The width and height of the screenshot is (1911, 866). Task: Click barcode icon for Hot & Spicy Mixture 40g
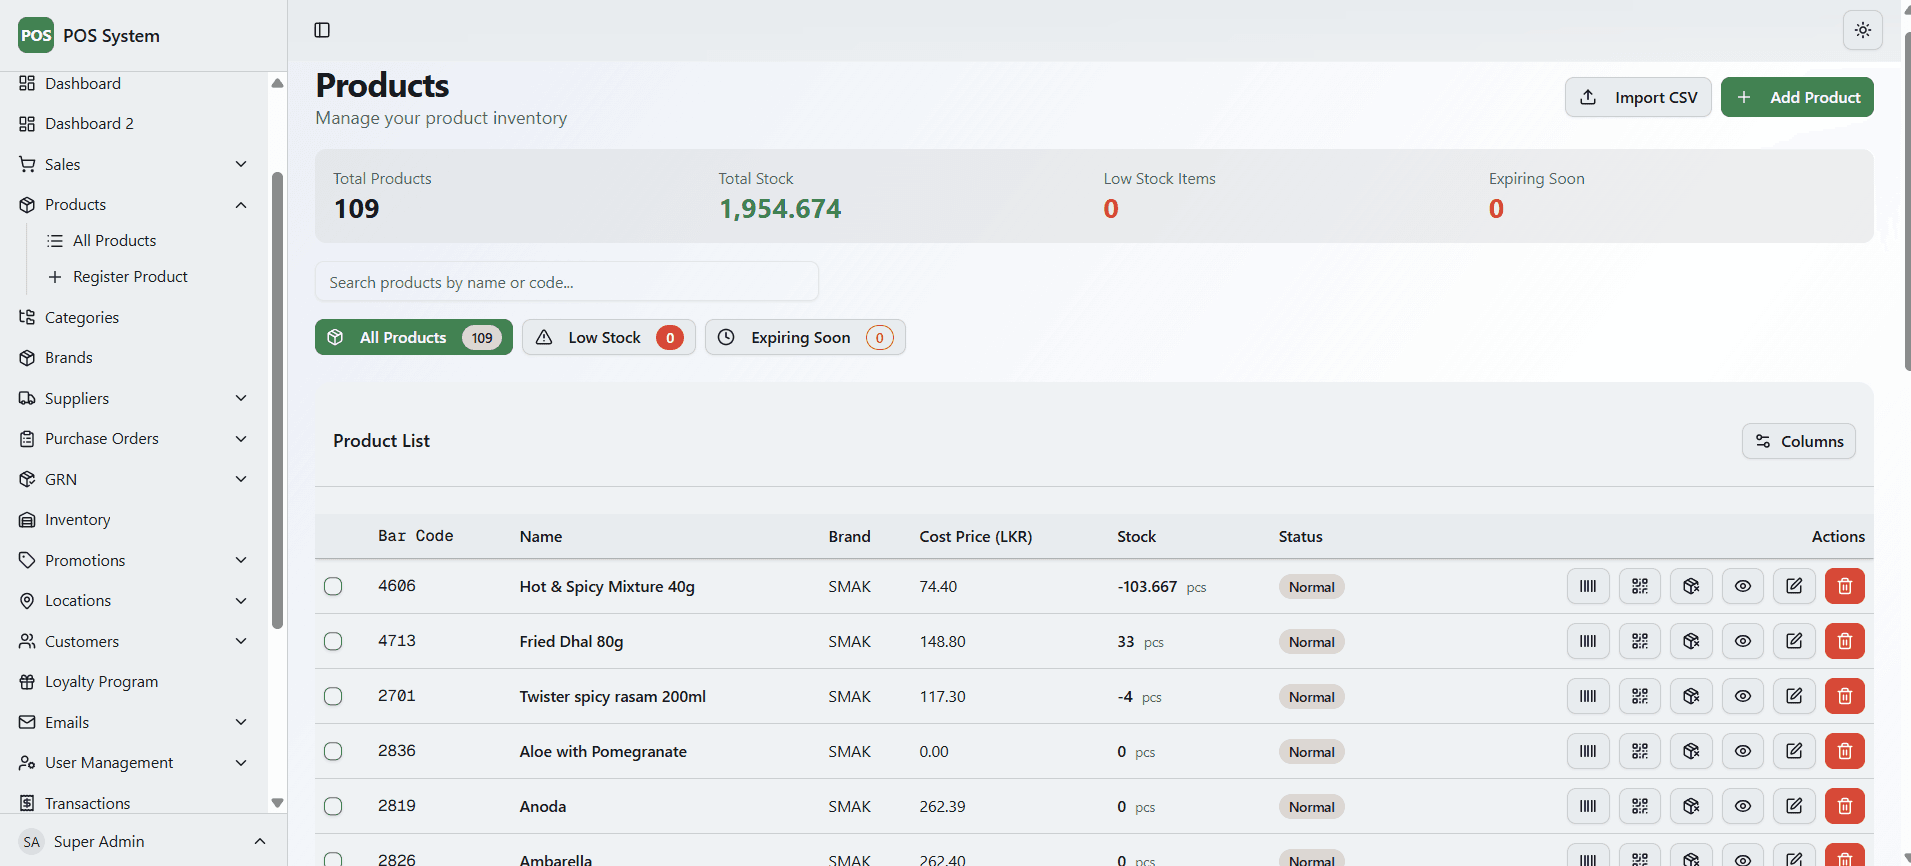(x=1588, y=586)
